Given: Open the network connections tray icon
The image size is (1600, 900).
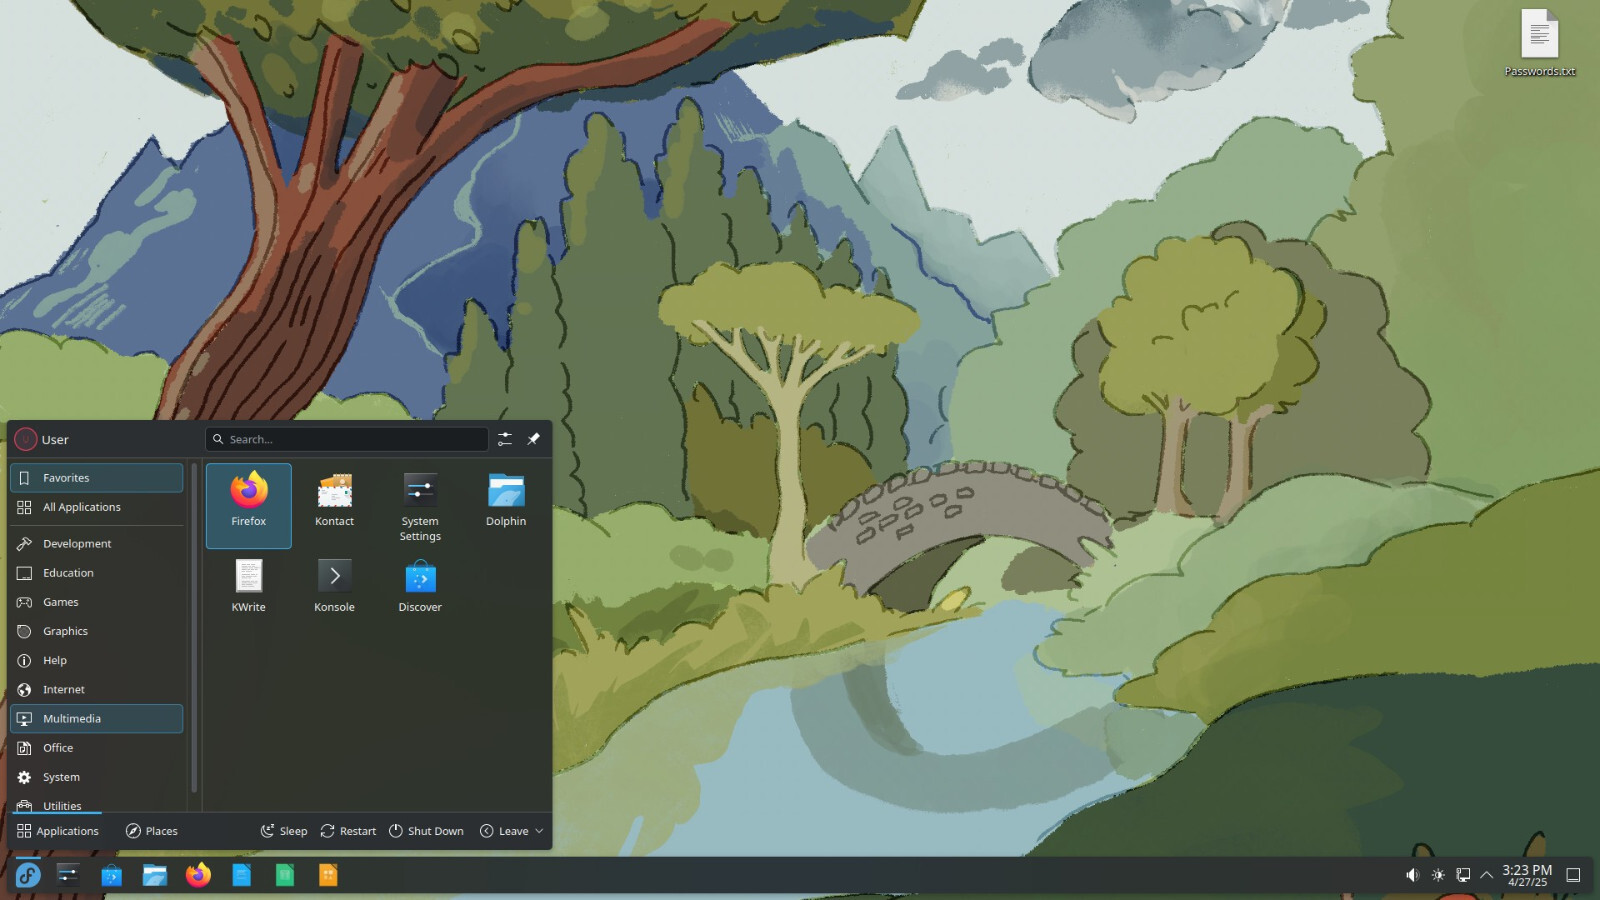Looking at the screenshot, I should [x=1463, y=875].
